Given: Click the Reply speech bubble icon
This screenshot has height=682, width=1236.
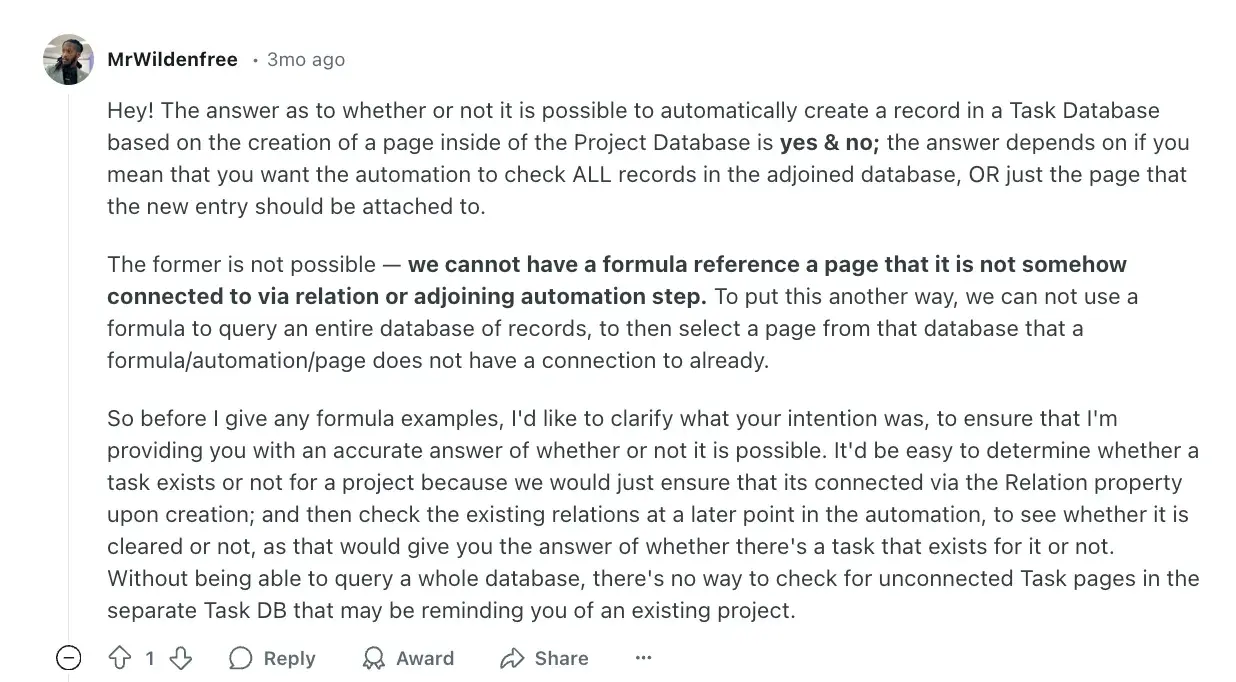Looking at the screenshot, I should (241, 658).
